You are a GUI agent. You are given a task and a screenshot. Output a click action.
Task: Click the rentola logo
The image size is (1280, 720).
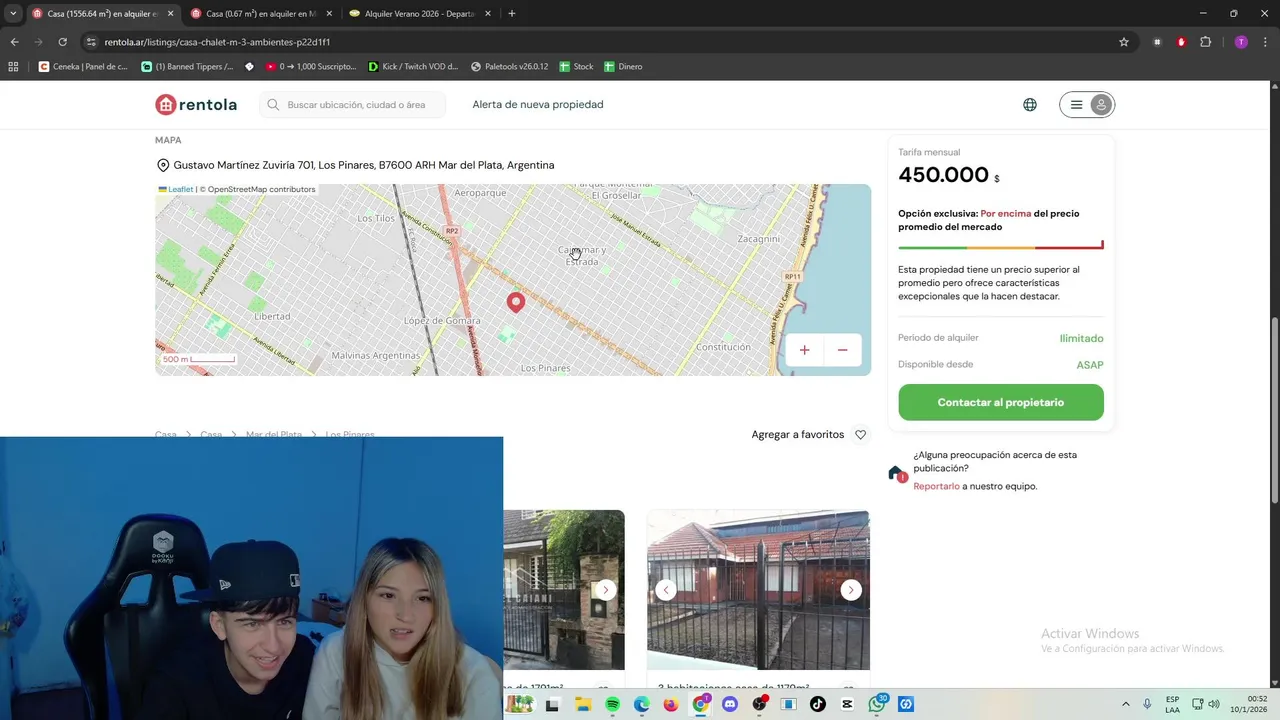pyautogui.click(x=196, y=104)
